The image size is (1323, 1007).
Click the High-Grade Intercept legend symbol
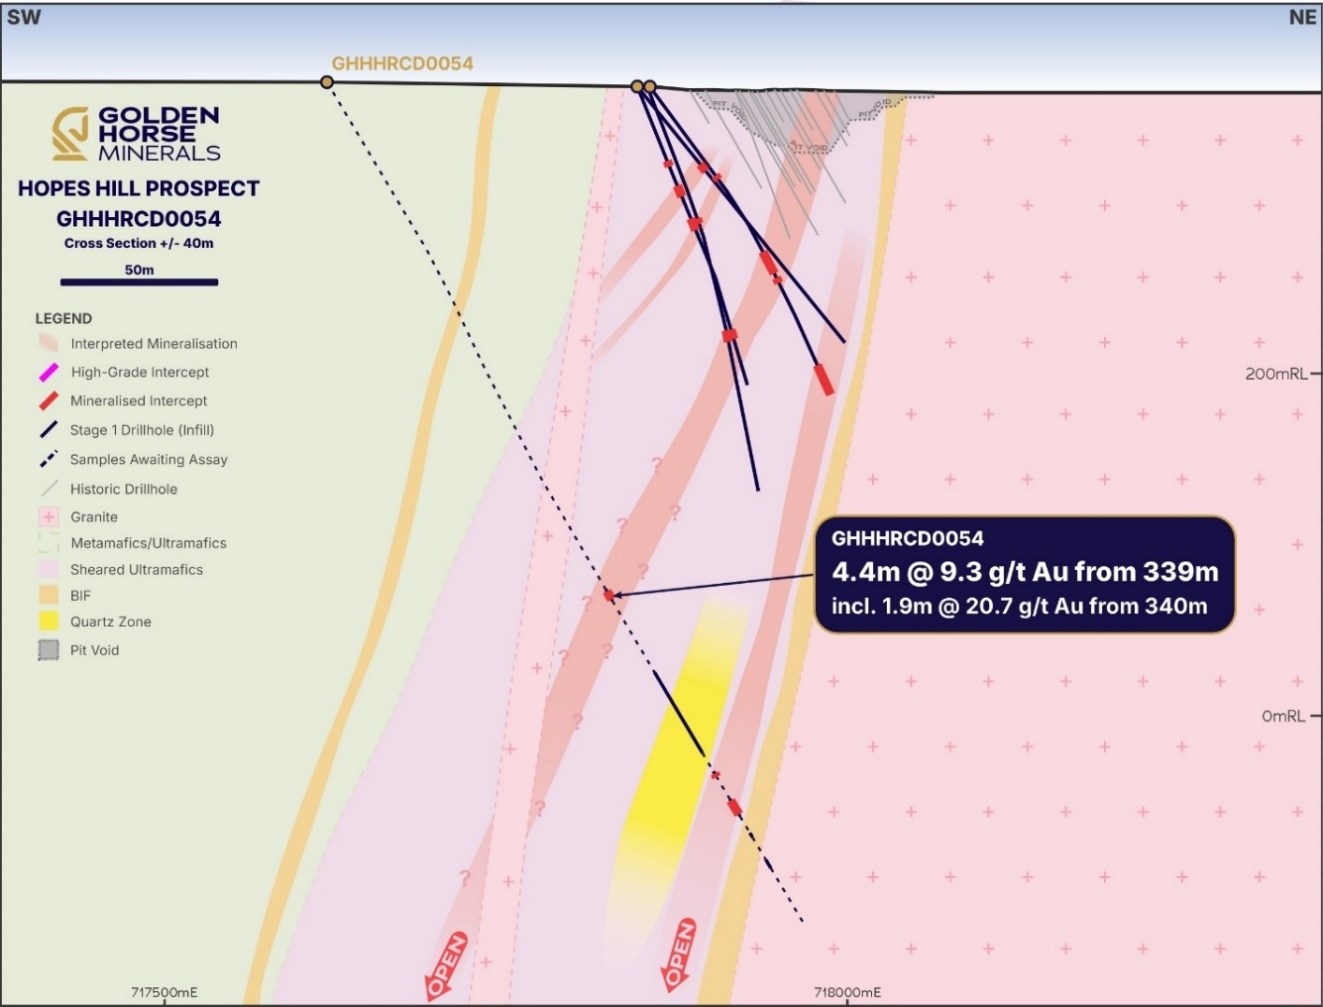click(47, 372)
